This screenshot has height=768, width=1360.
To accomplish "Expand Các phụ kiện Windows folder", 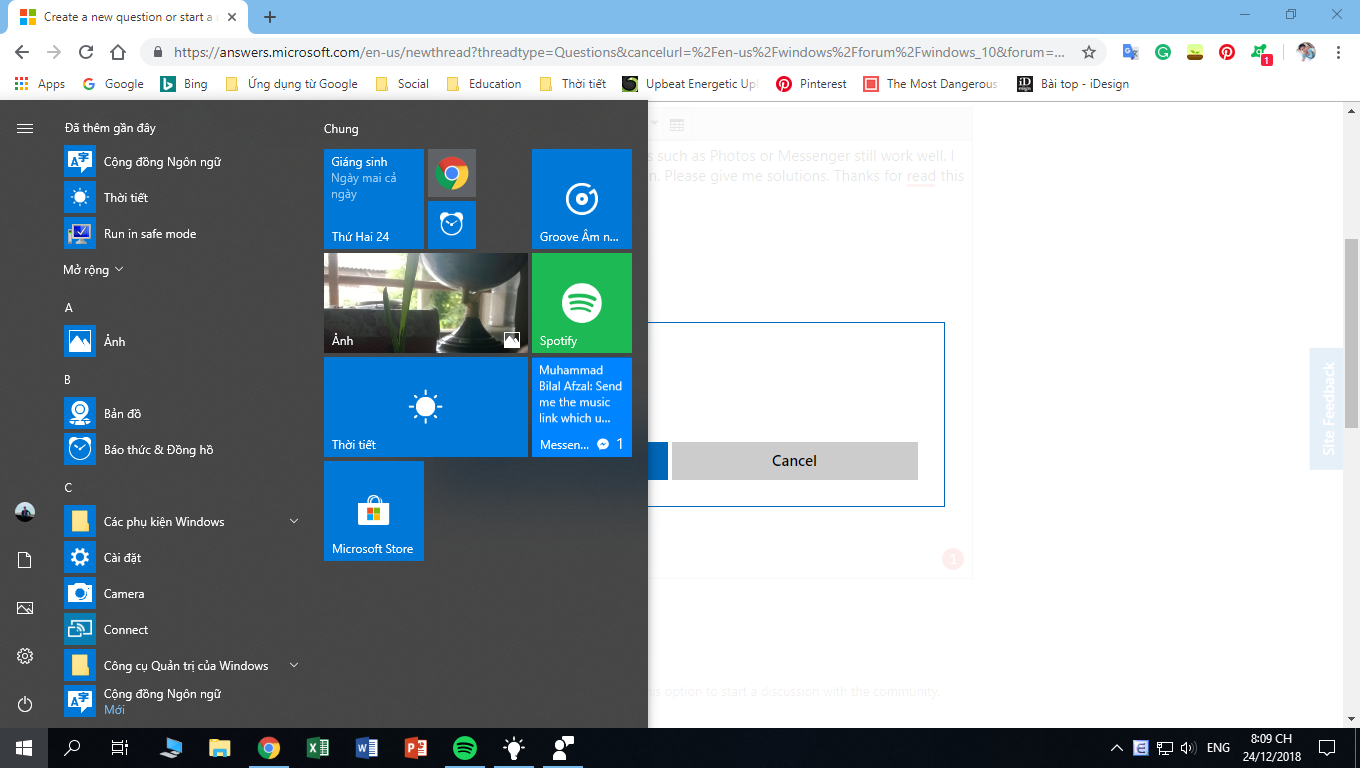I will coord(184,522).
